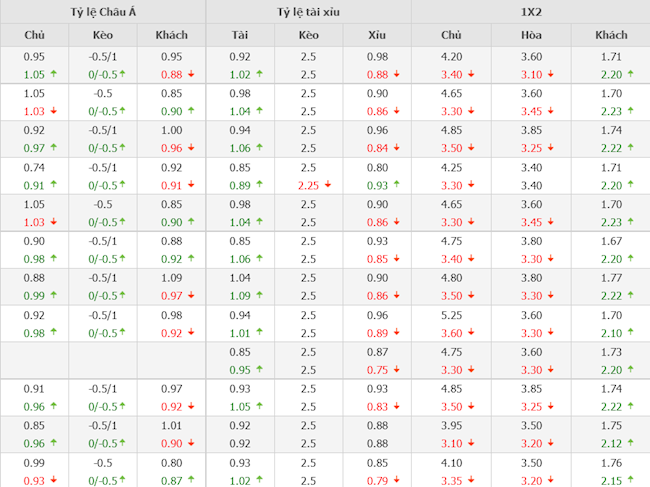Screen dimensions: 650x487
Task: Click the Tài column header
Action: [x=240, y=35]
